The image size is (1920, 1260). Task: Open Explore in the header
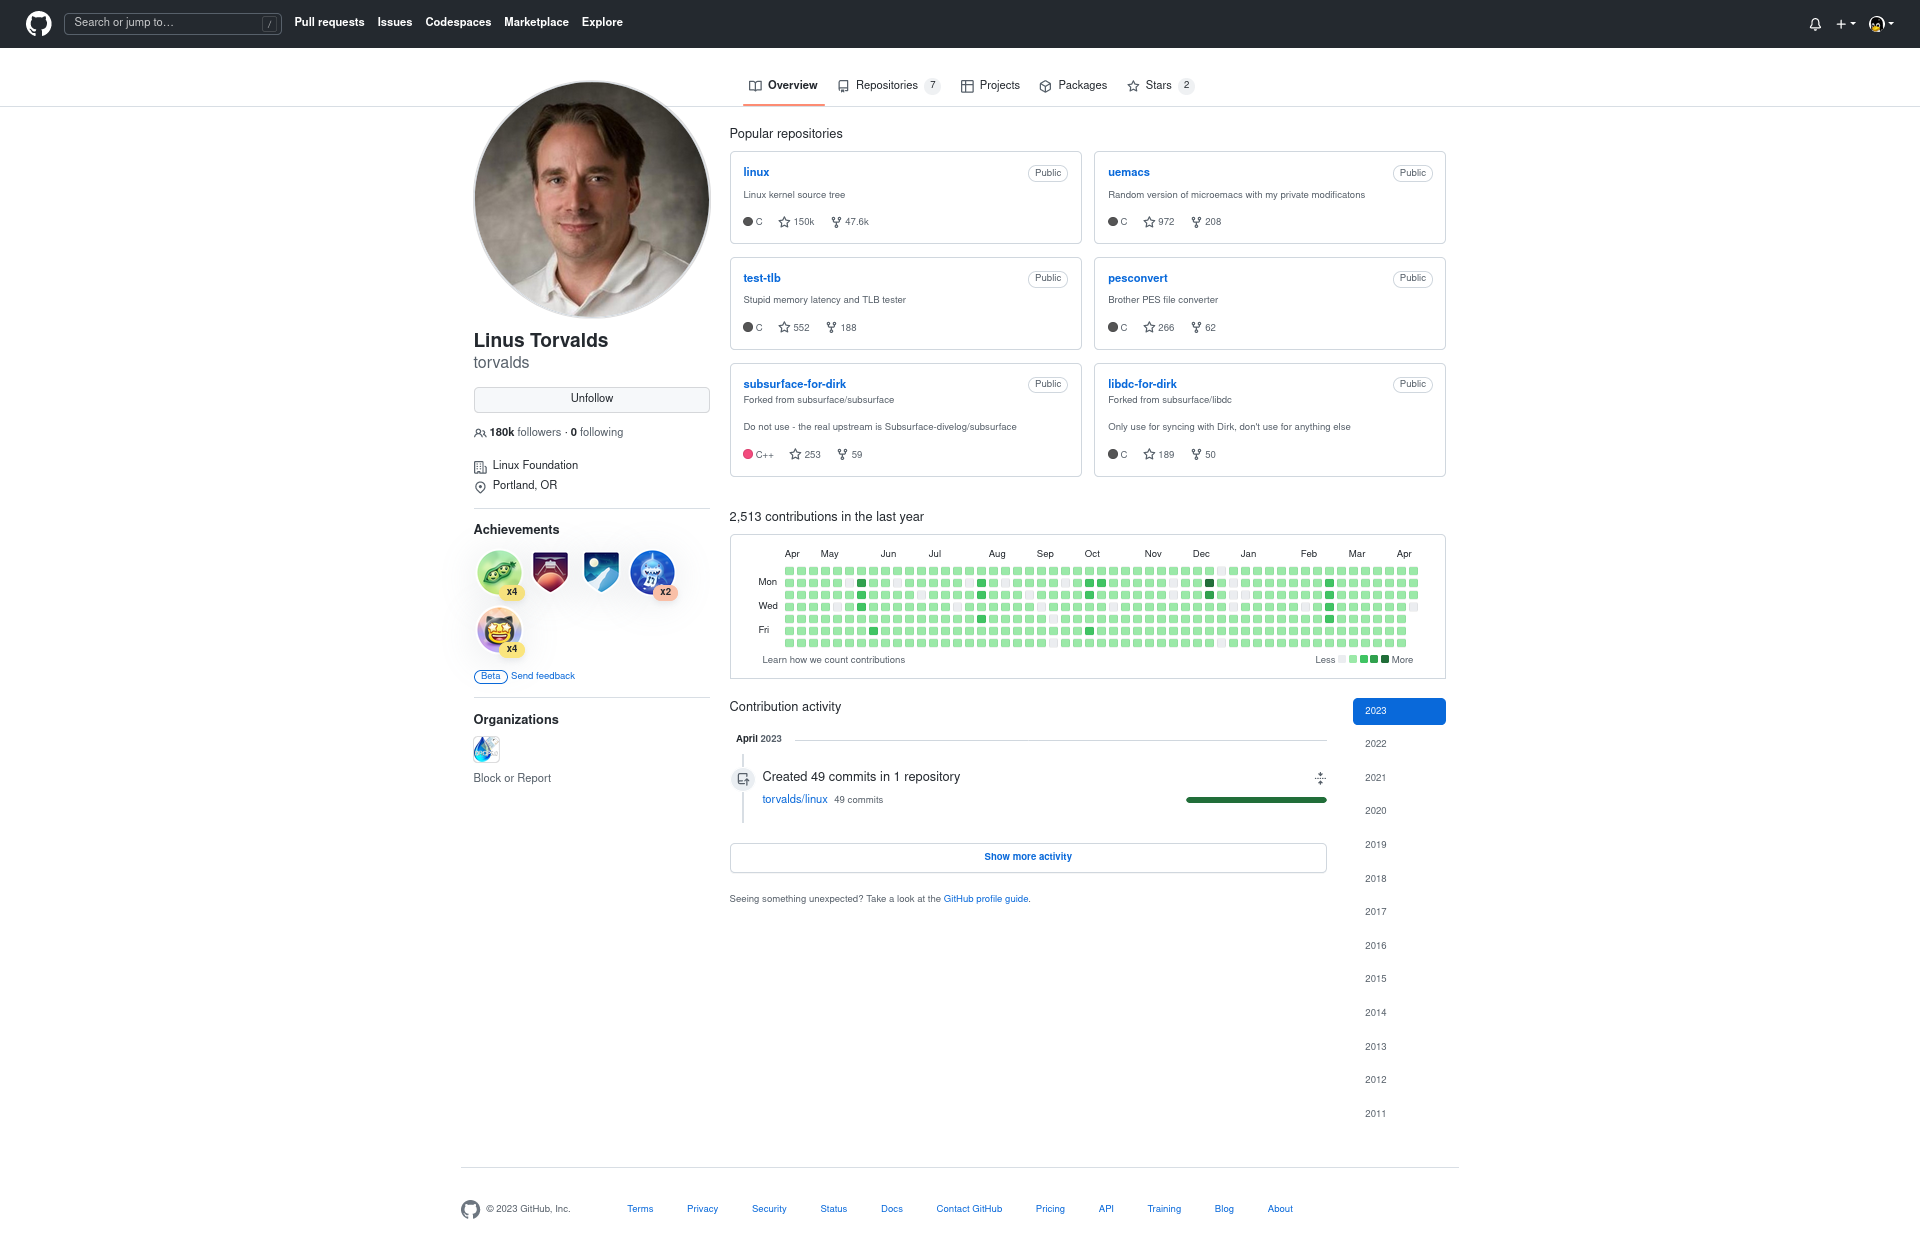(602, 22)
